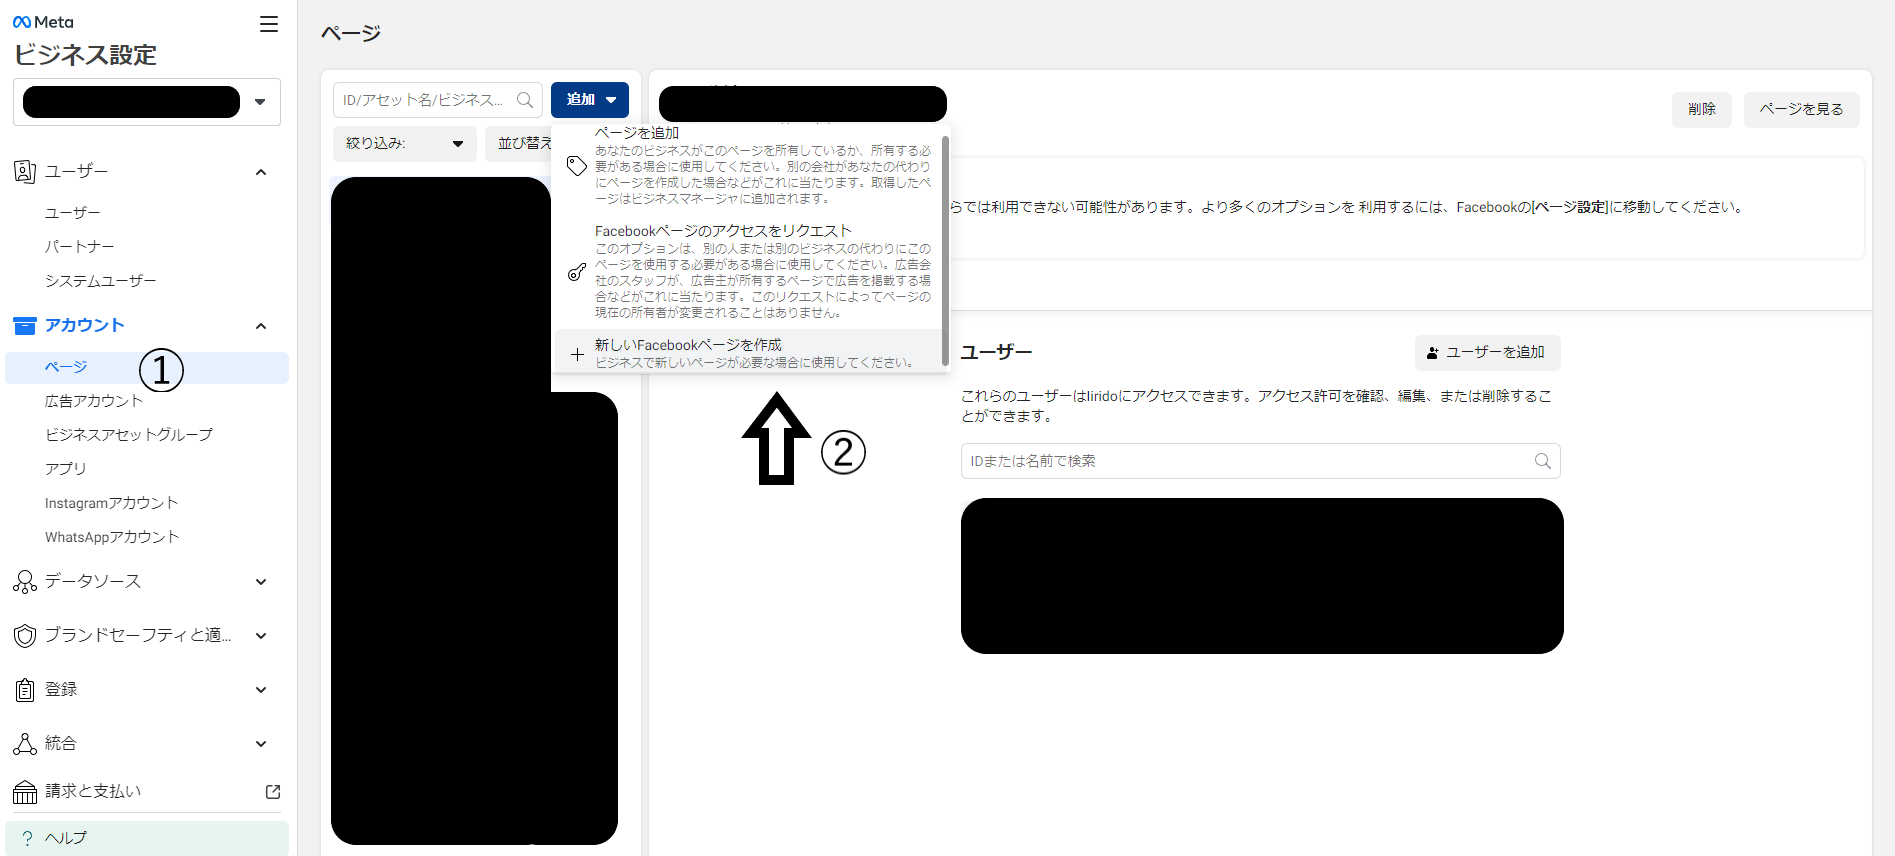Expand the データソース section
The height and width of the screenshot is (856, 1895).
pyautogui.click(x=261, y=582)
